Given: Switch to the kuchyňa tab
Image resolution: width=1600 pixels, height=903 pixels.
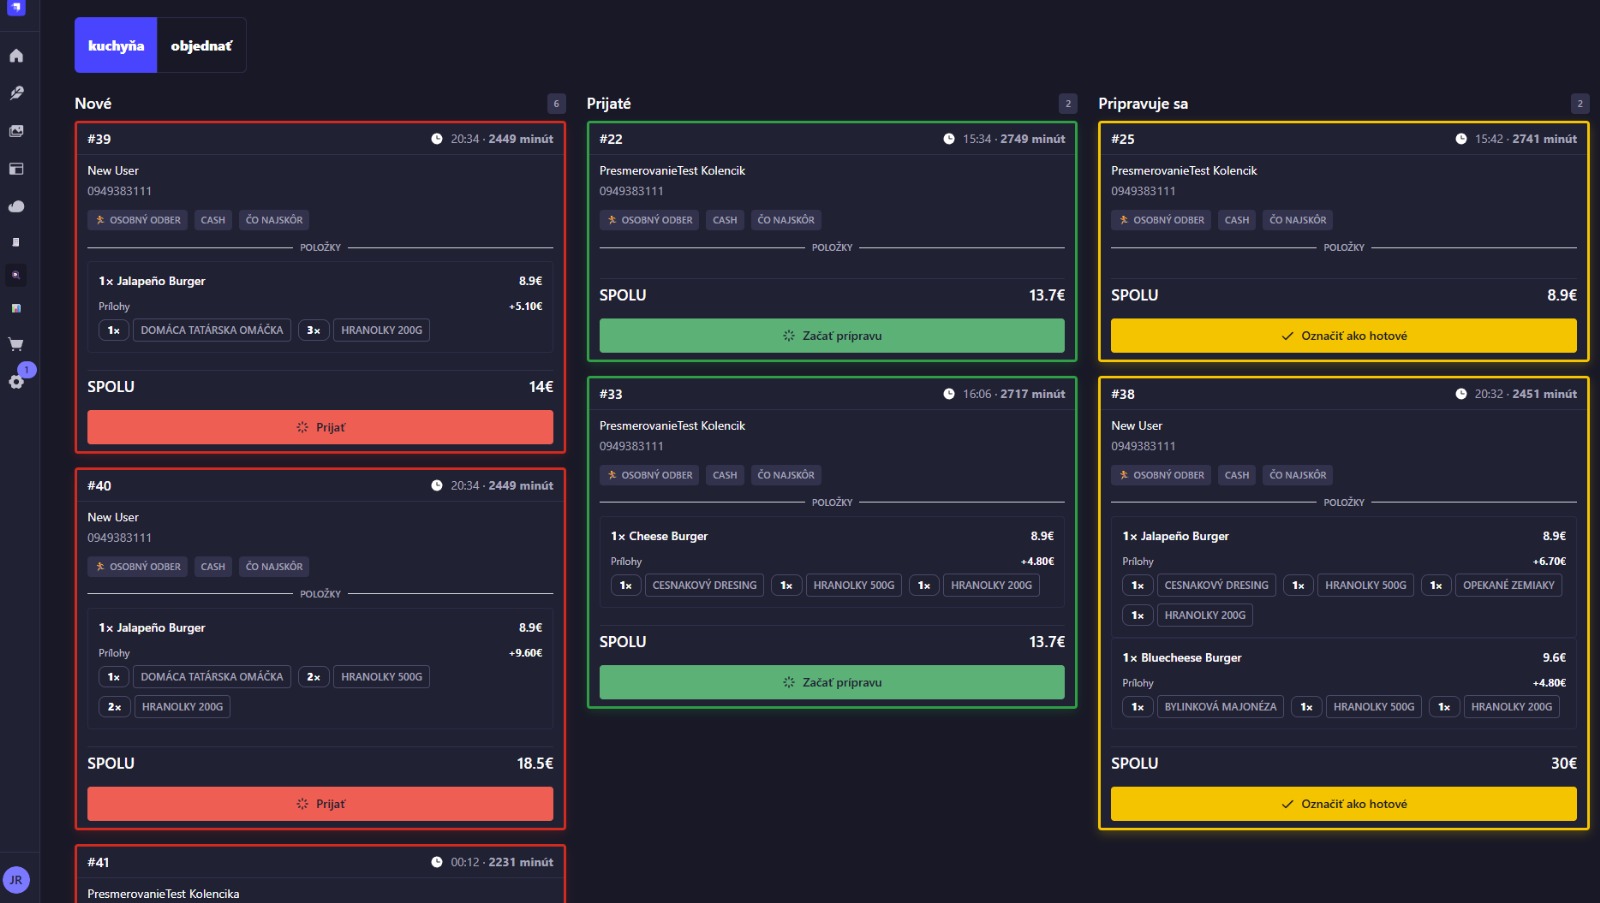Looking at the screenshot, I should 114,44.
